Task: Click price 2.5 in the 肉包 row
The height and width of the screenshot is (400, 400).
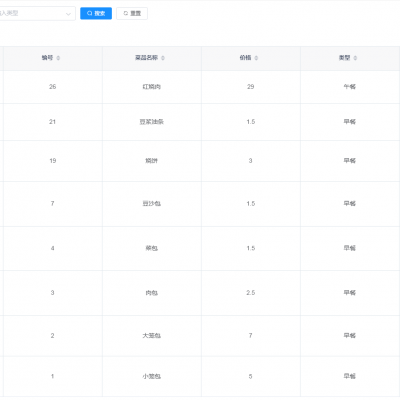Action: coord(251,293)
